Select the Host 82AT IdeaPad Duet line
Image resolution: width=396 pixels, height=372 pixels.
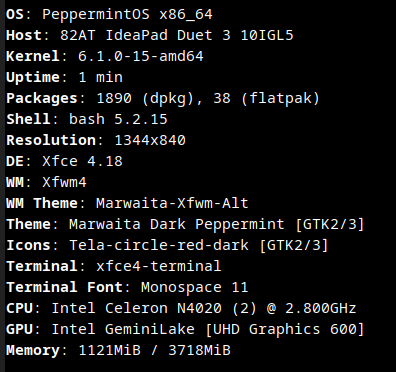click(x=150, y=35)
